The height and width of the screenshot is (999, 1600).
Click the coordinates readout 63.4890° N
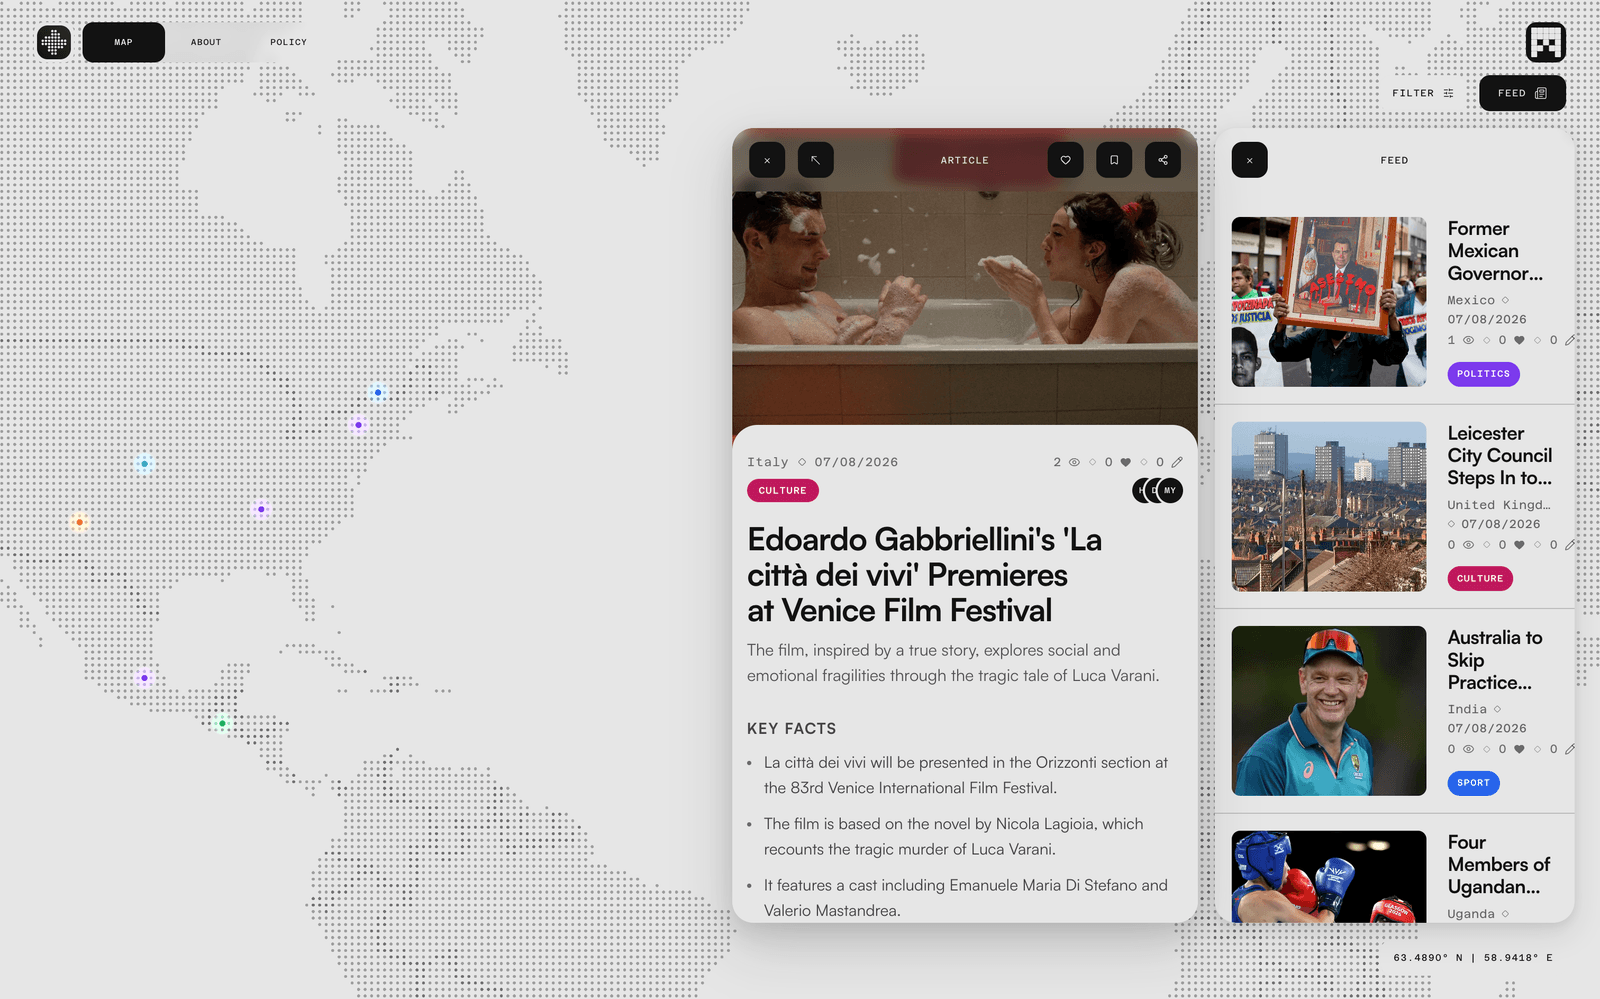tap(1473, 958)
